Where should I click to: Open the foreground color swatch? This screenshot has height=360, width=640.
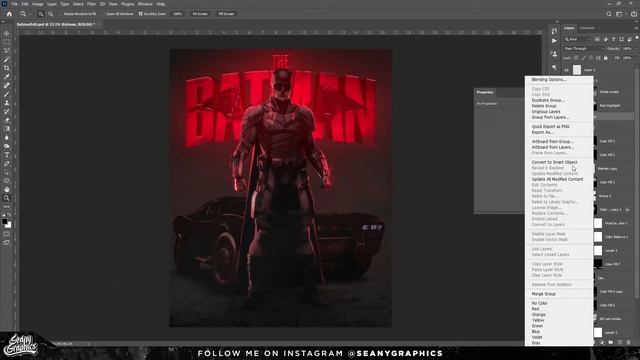4,222
